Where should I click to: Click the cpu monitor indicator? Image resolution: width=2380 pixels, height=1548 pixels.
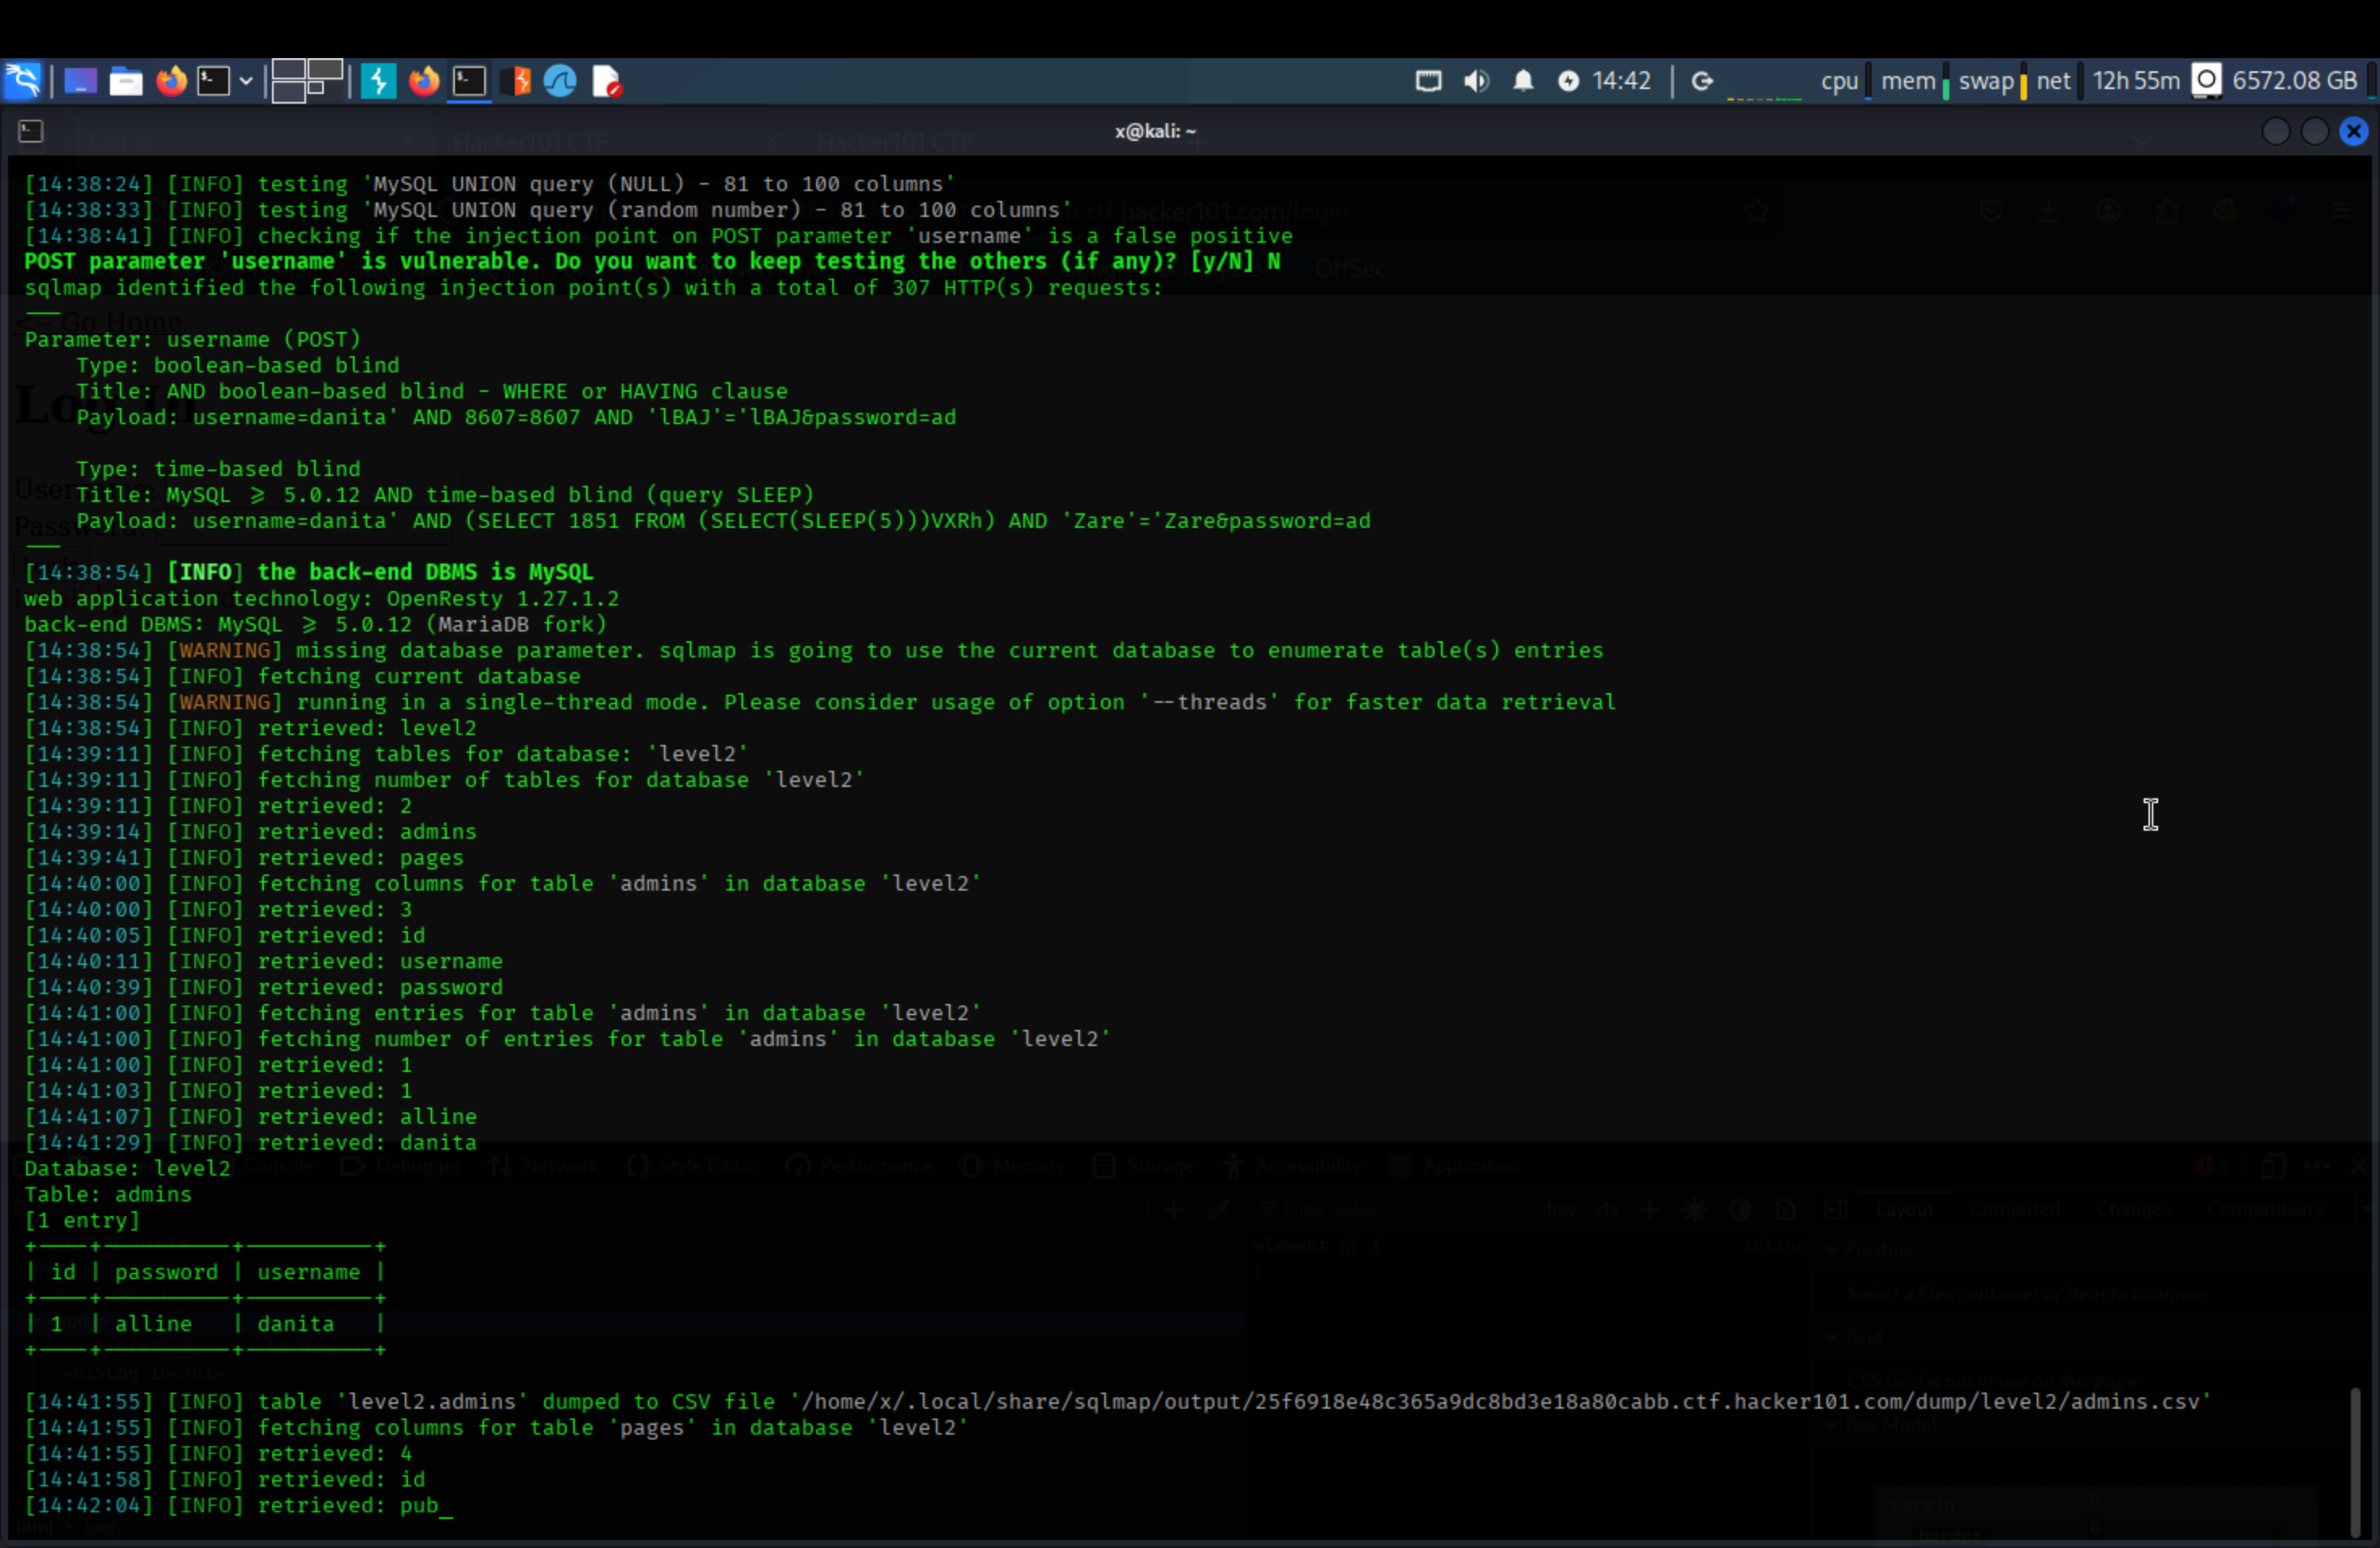[1840, 81]
